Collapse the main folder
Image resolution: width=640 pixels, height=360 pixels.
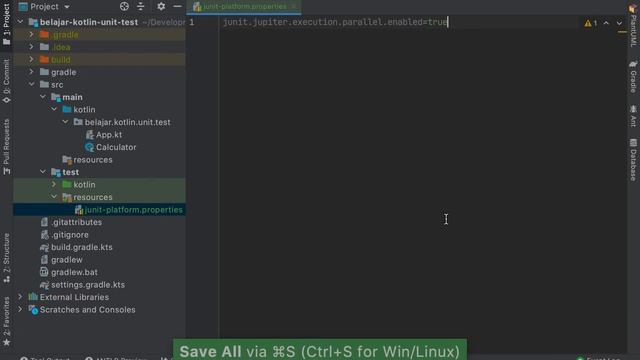click(x=43, y=97)
